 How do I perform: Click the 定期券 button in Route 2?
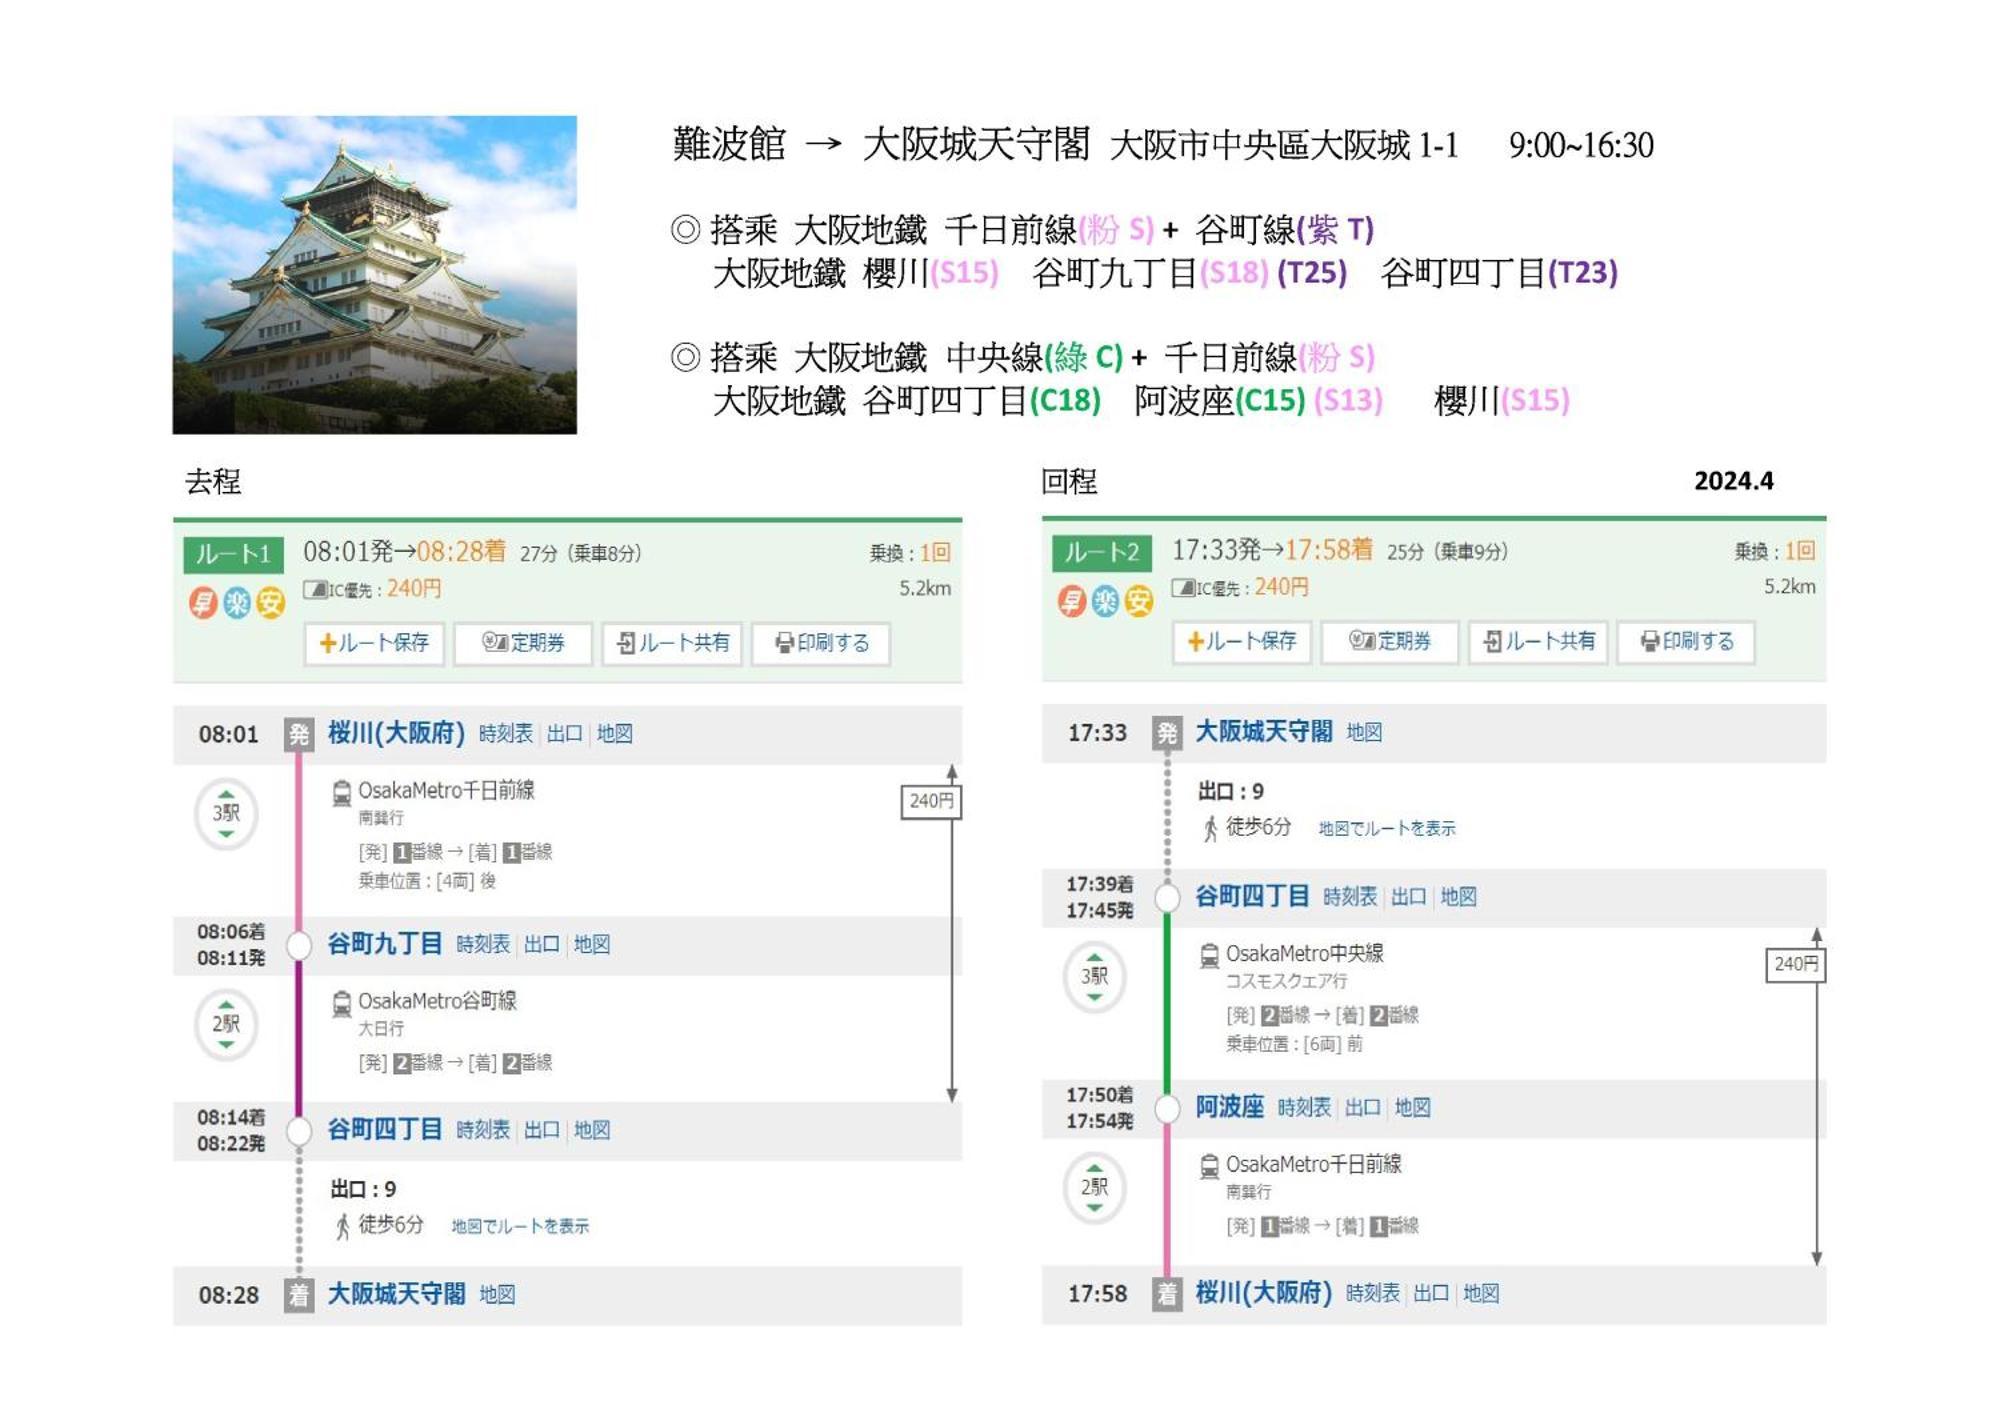coord(1390,640)
